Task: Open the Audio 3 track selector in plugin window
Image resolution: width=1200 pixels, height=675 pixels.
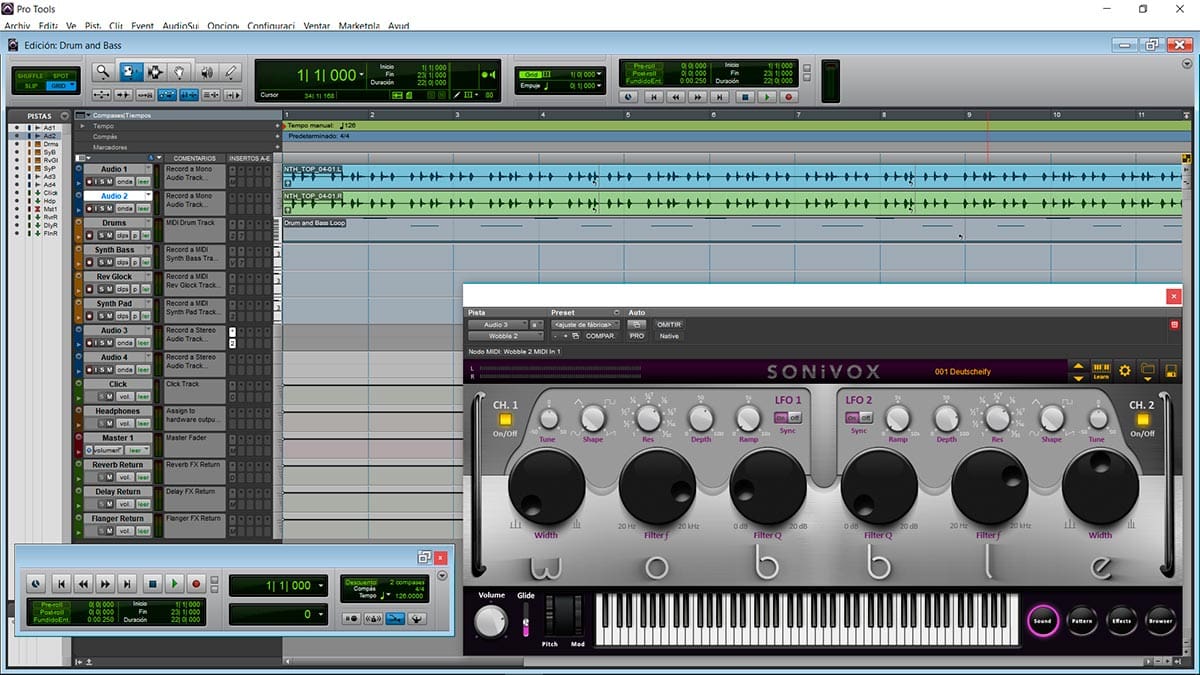Action: click(497, 325)
